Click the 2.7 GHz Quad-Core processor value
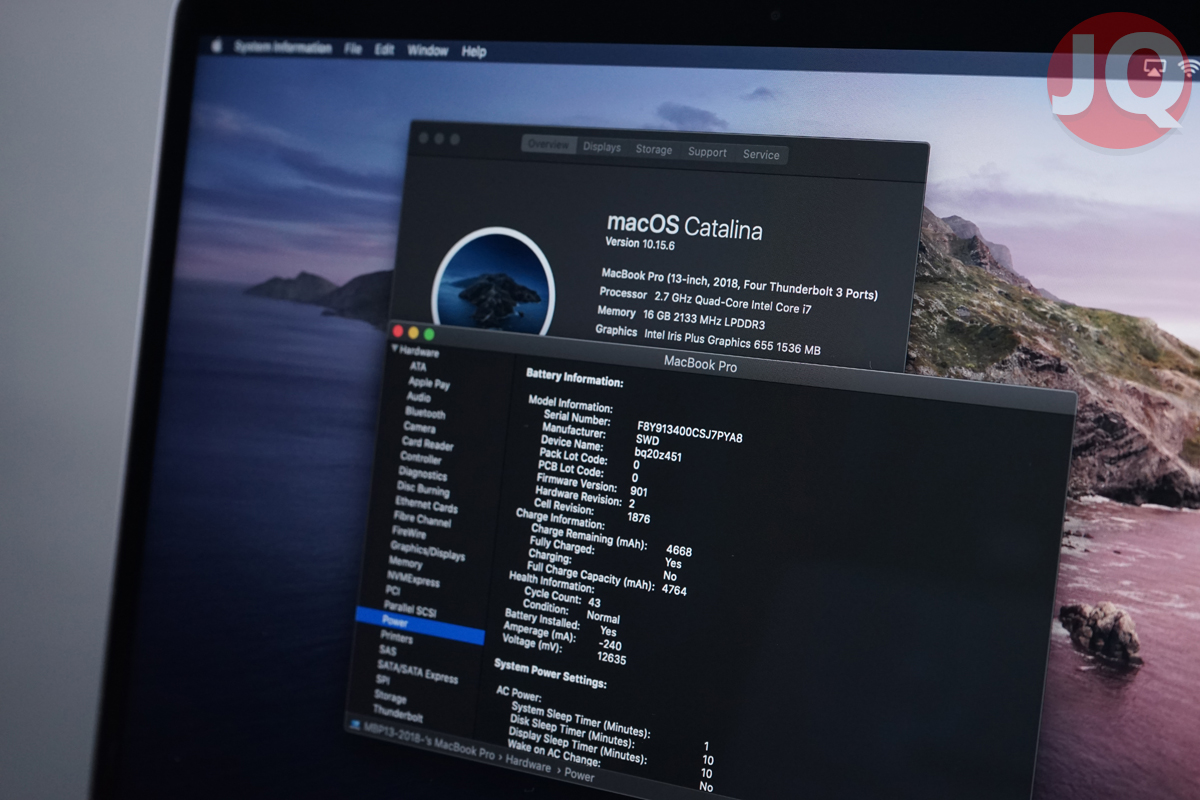Screen dimensions: 1200x800 click(x=734, y=304)
